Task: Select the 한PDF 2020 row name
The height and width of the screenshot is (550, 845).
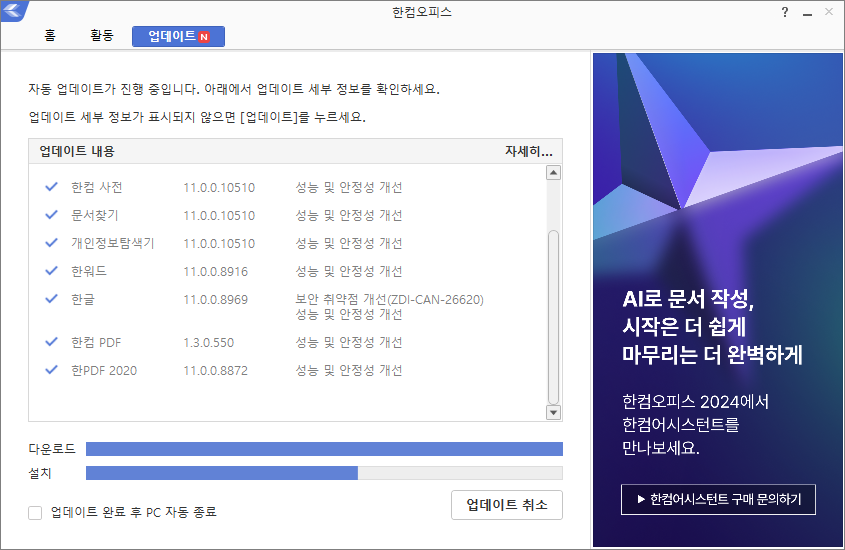Action: (104, 371)
